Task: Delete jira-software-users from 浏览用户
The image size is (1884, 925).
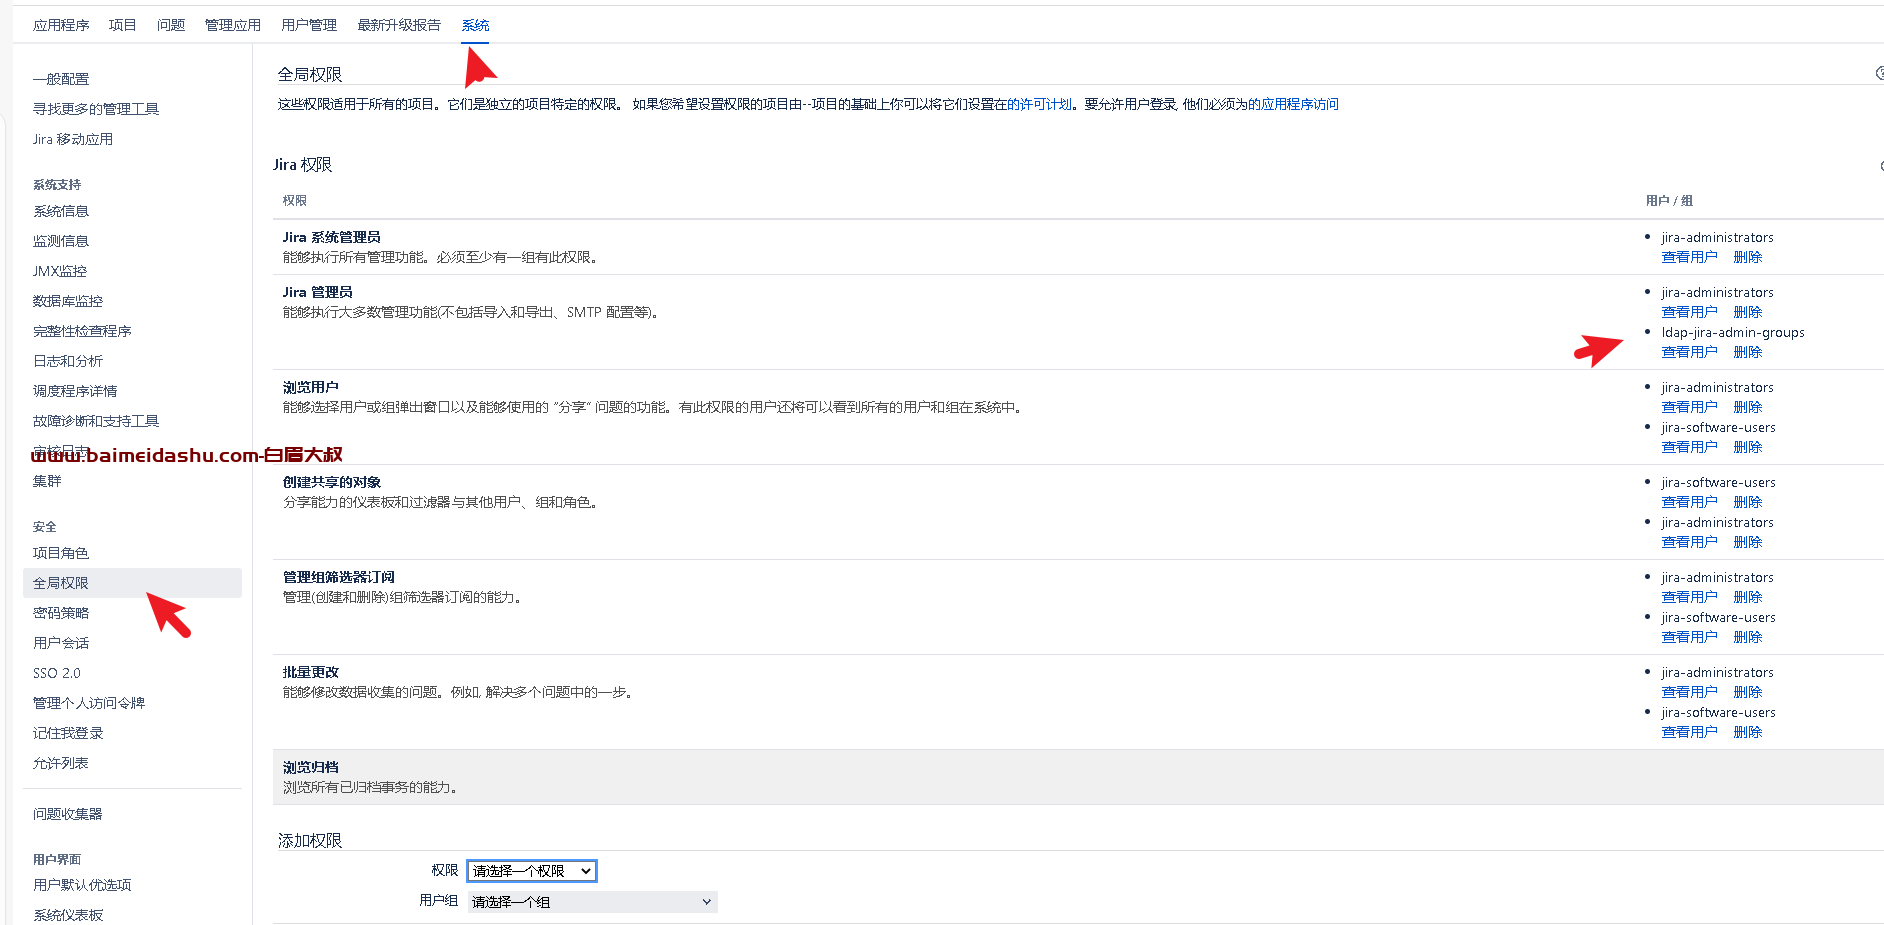Action: [1747, 447]
